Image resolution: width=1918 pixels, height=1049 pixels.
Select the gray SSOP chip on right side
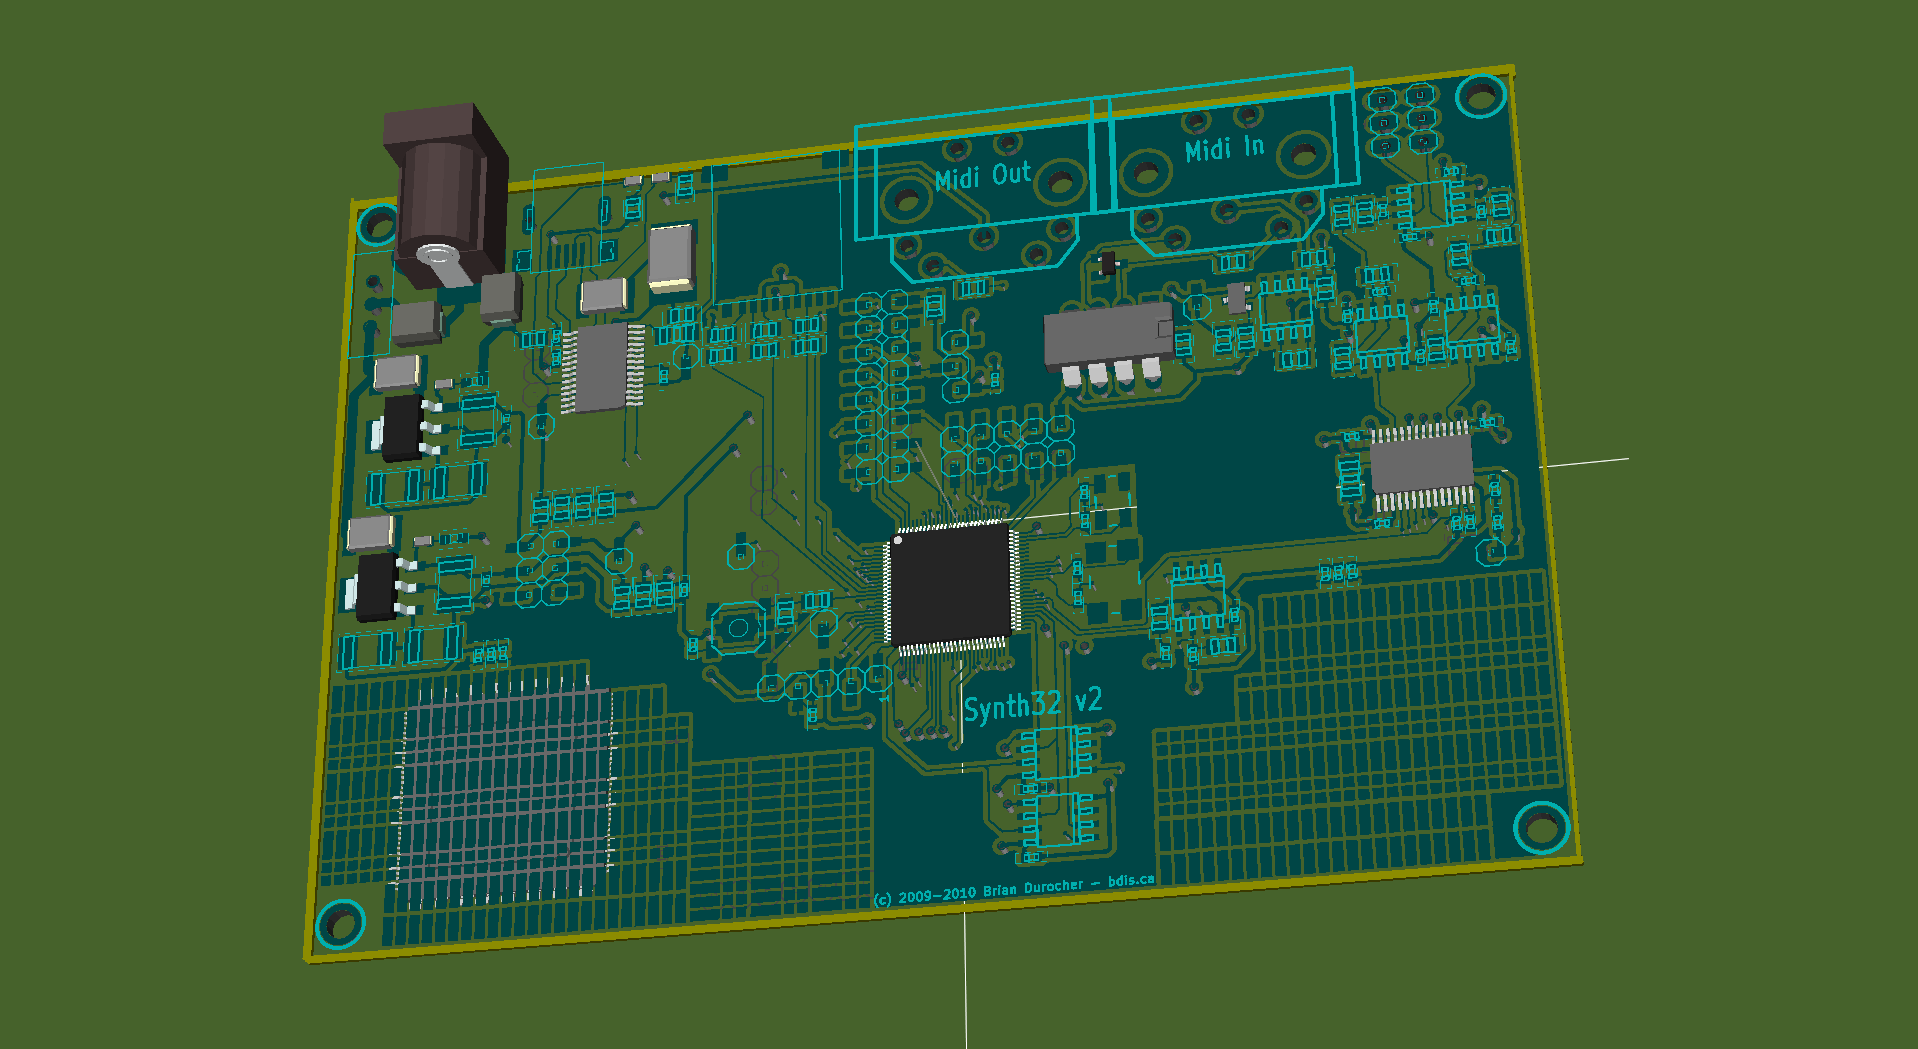click(1420, 464)
